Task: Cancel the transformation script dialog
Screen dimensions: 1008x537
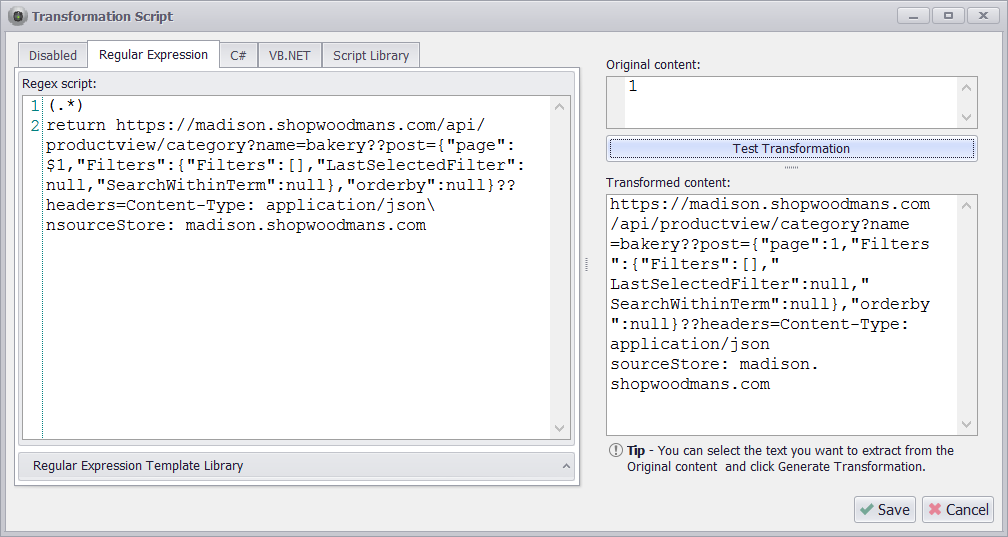Action: tap(957, 509)
